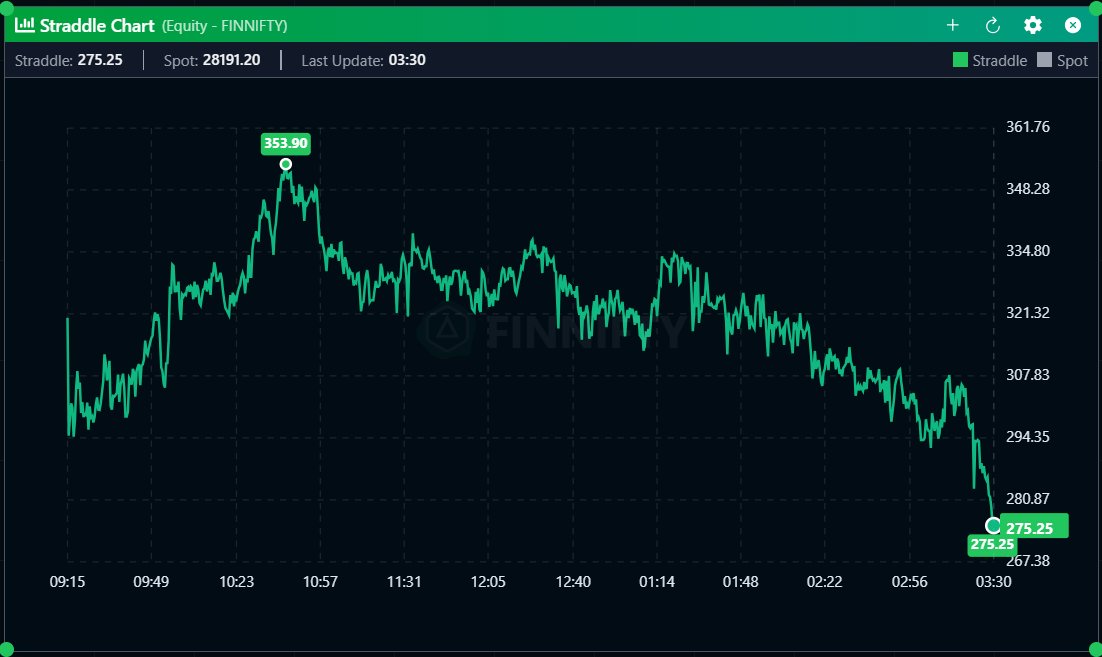Select the 275.25 last-point marker
The image size is (1102, 657).
[992, 525]
